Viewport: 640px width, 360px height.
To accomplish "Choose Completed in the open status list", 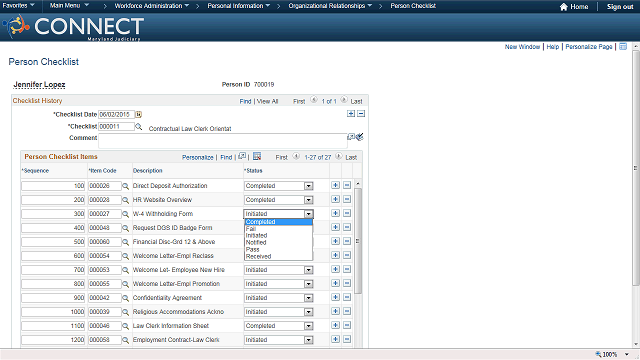I will (278, 222).
